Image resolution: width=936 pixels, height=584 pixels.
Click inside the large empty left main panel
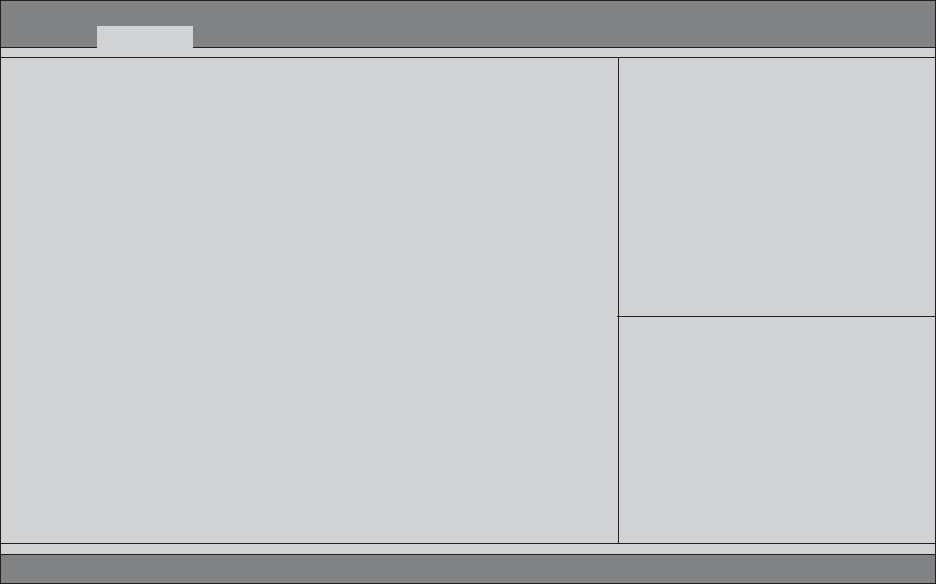tap(309, 300)
